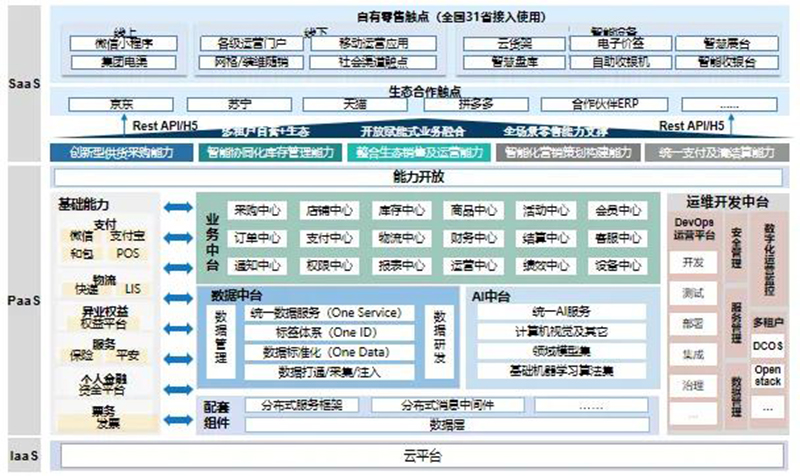Click the 安全管理 column
This screenshot has height=476, width=800.
point(736,248)
